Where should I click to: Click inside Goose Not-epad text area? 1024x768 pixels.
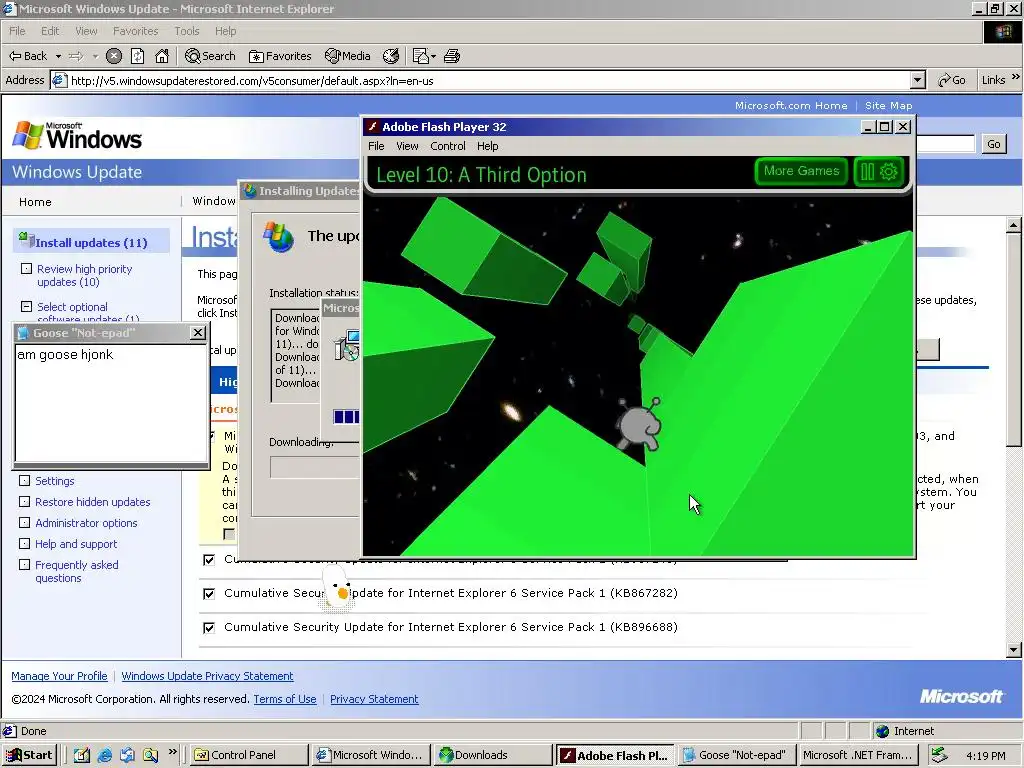(111, 403)
